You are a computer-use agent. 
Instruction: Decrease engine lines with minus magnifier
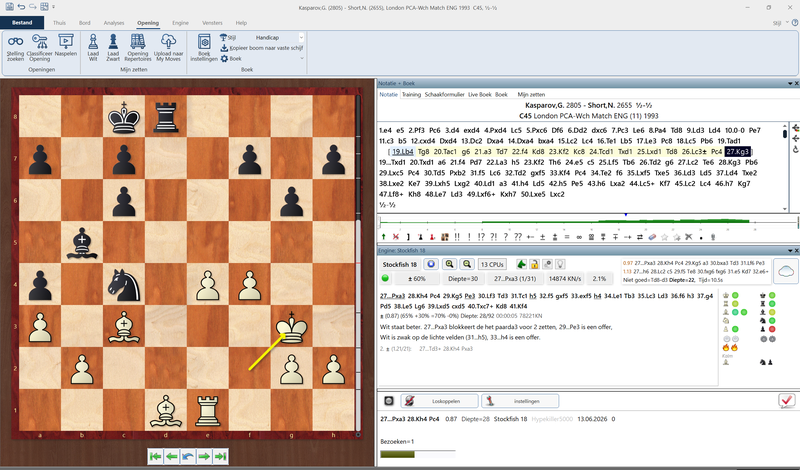[467, 264]
